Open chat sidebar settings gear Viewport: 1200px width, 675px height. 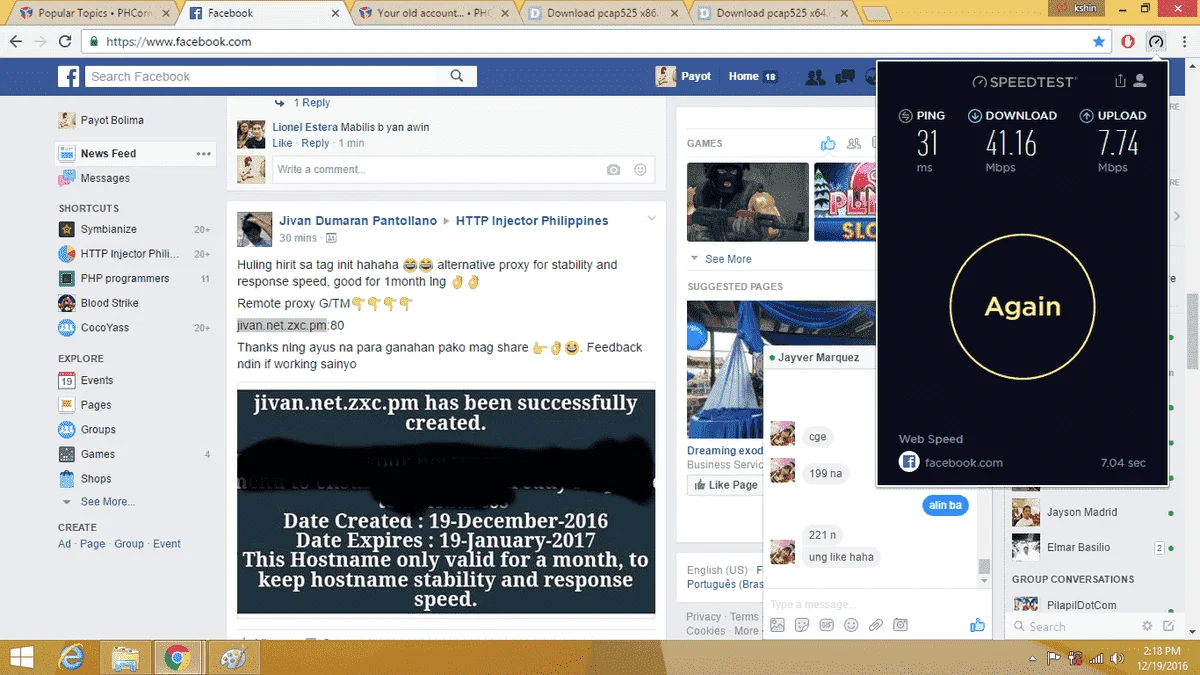click(1147, 626)
